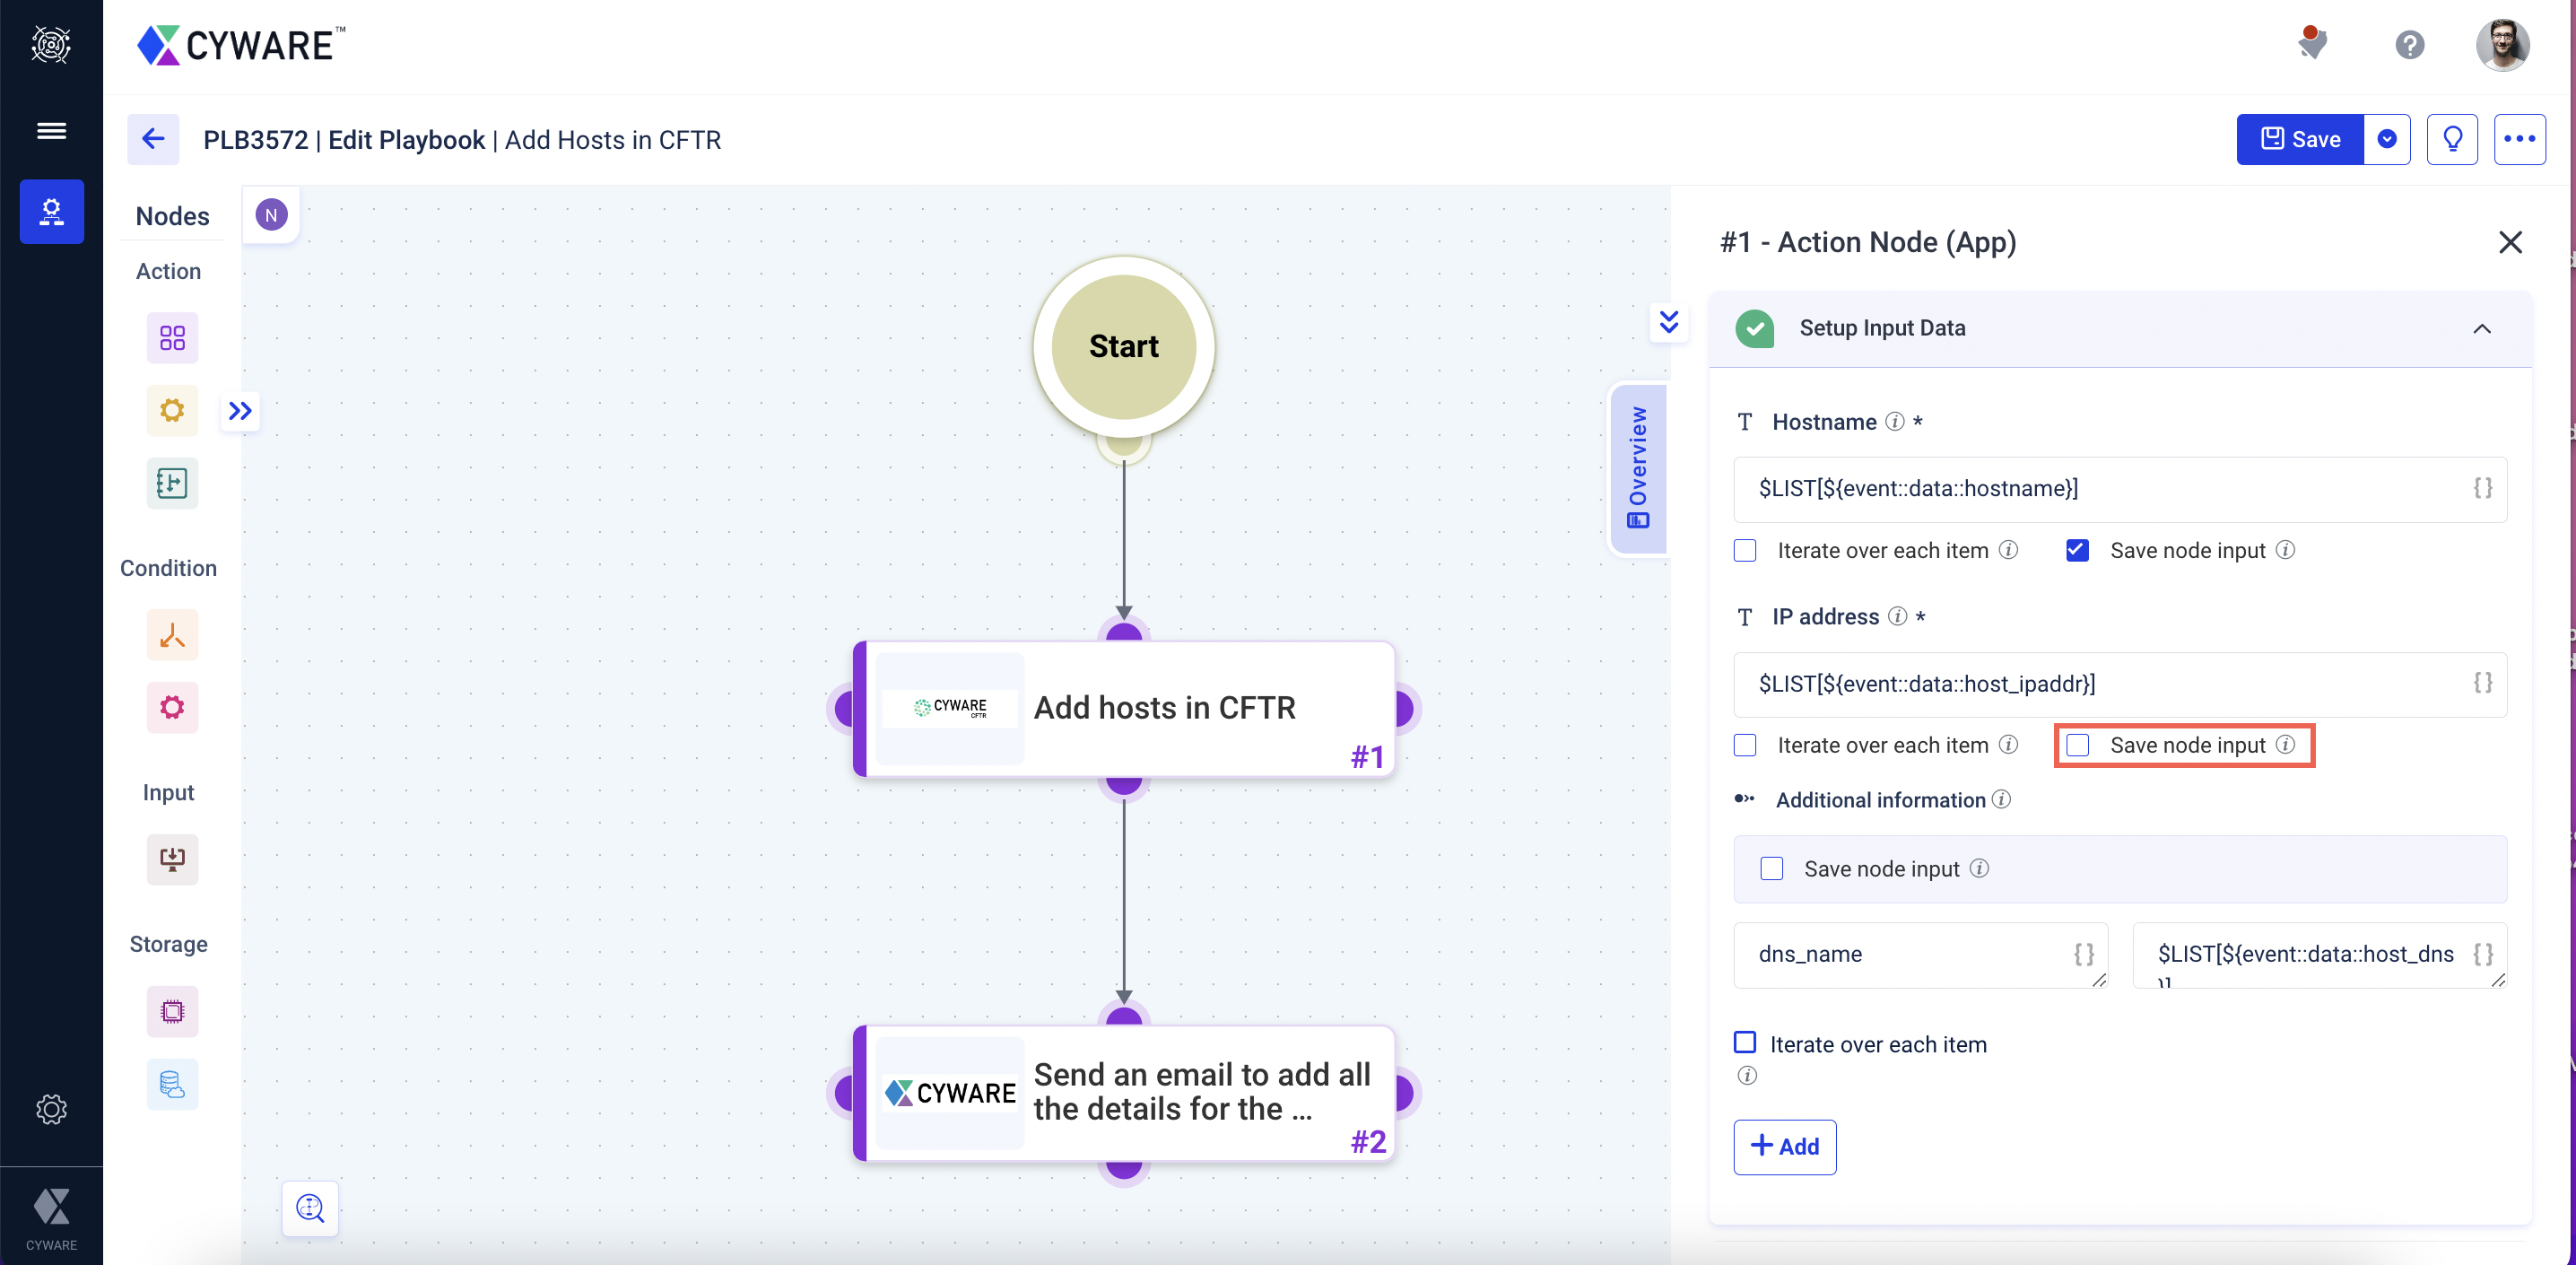This screenshot has height=1265, width=2576.
Task: Go back using the left arrow button
Action: coord(153,139)
